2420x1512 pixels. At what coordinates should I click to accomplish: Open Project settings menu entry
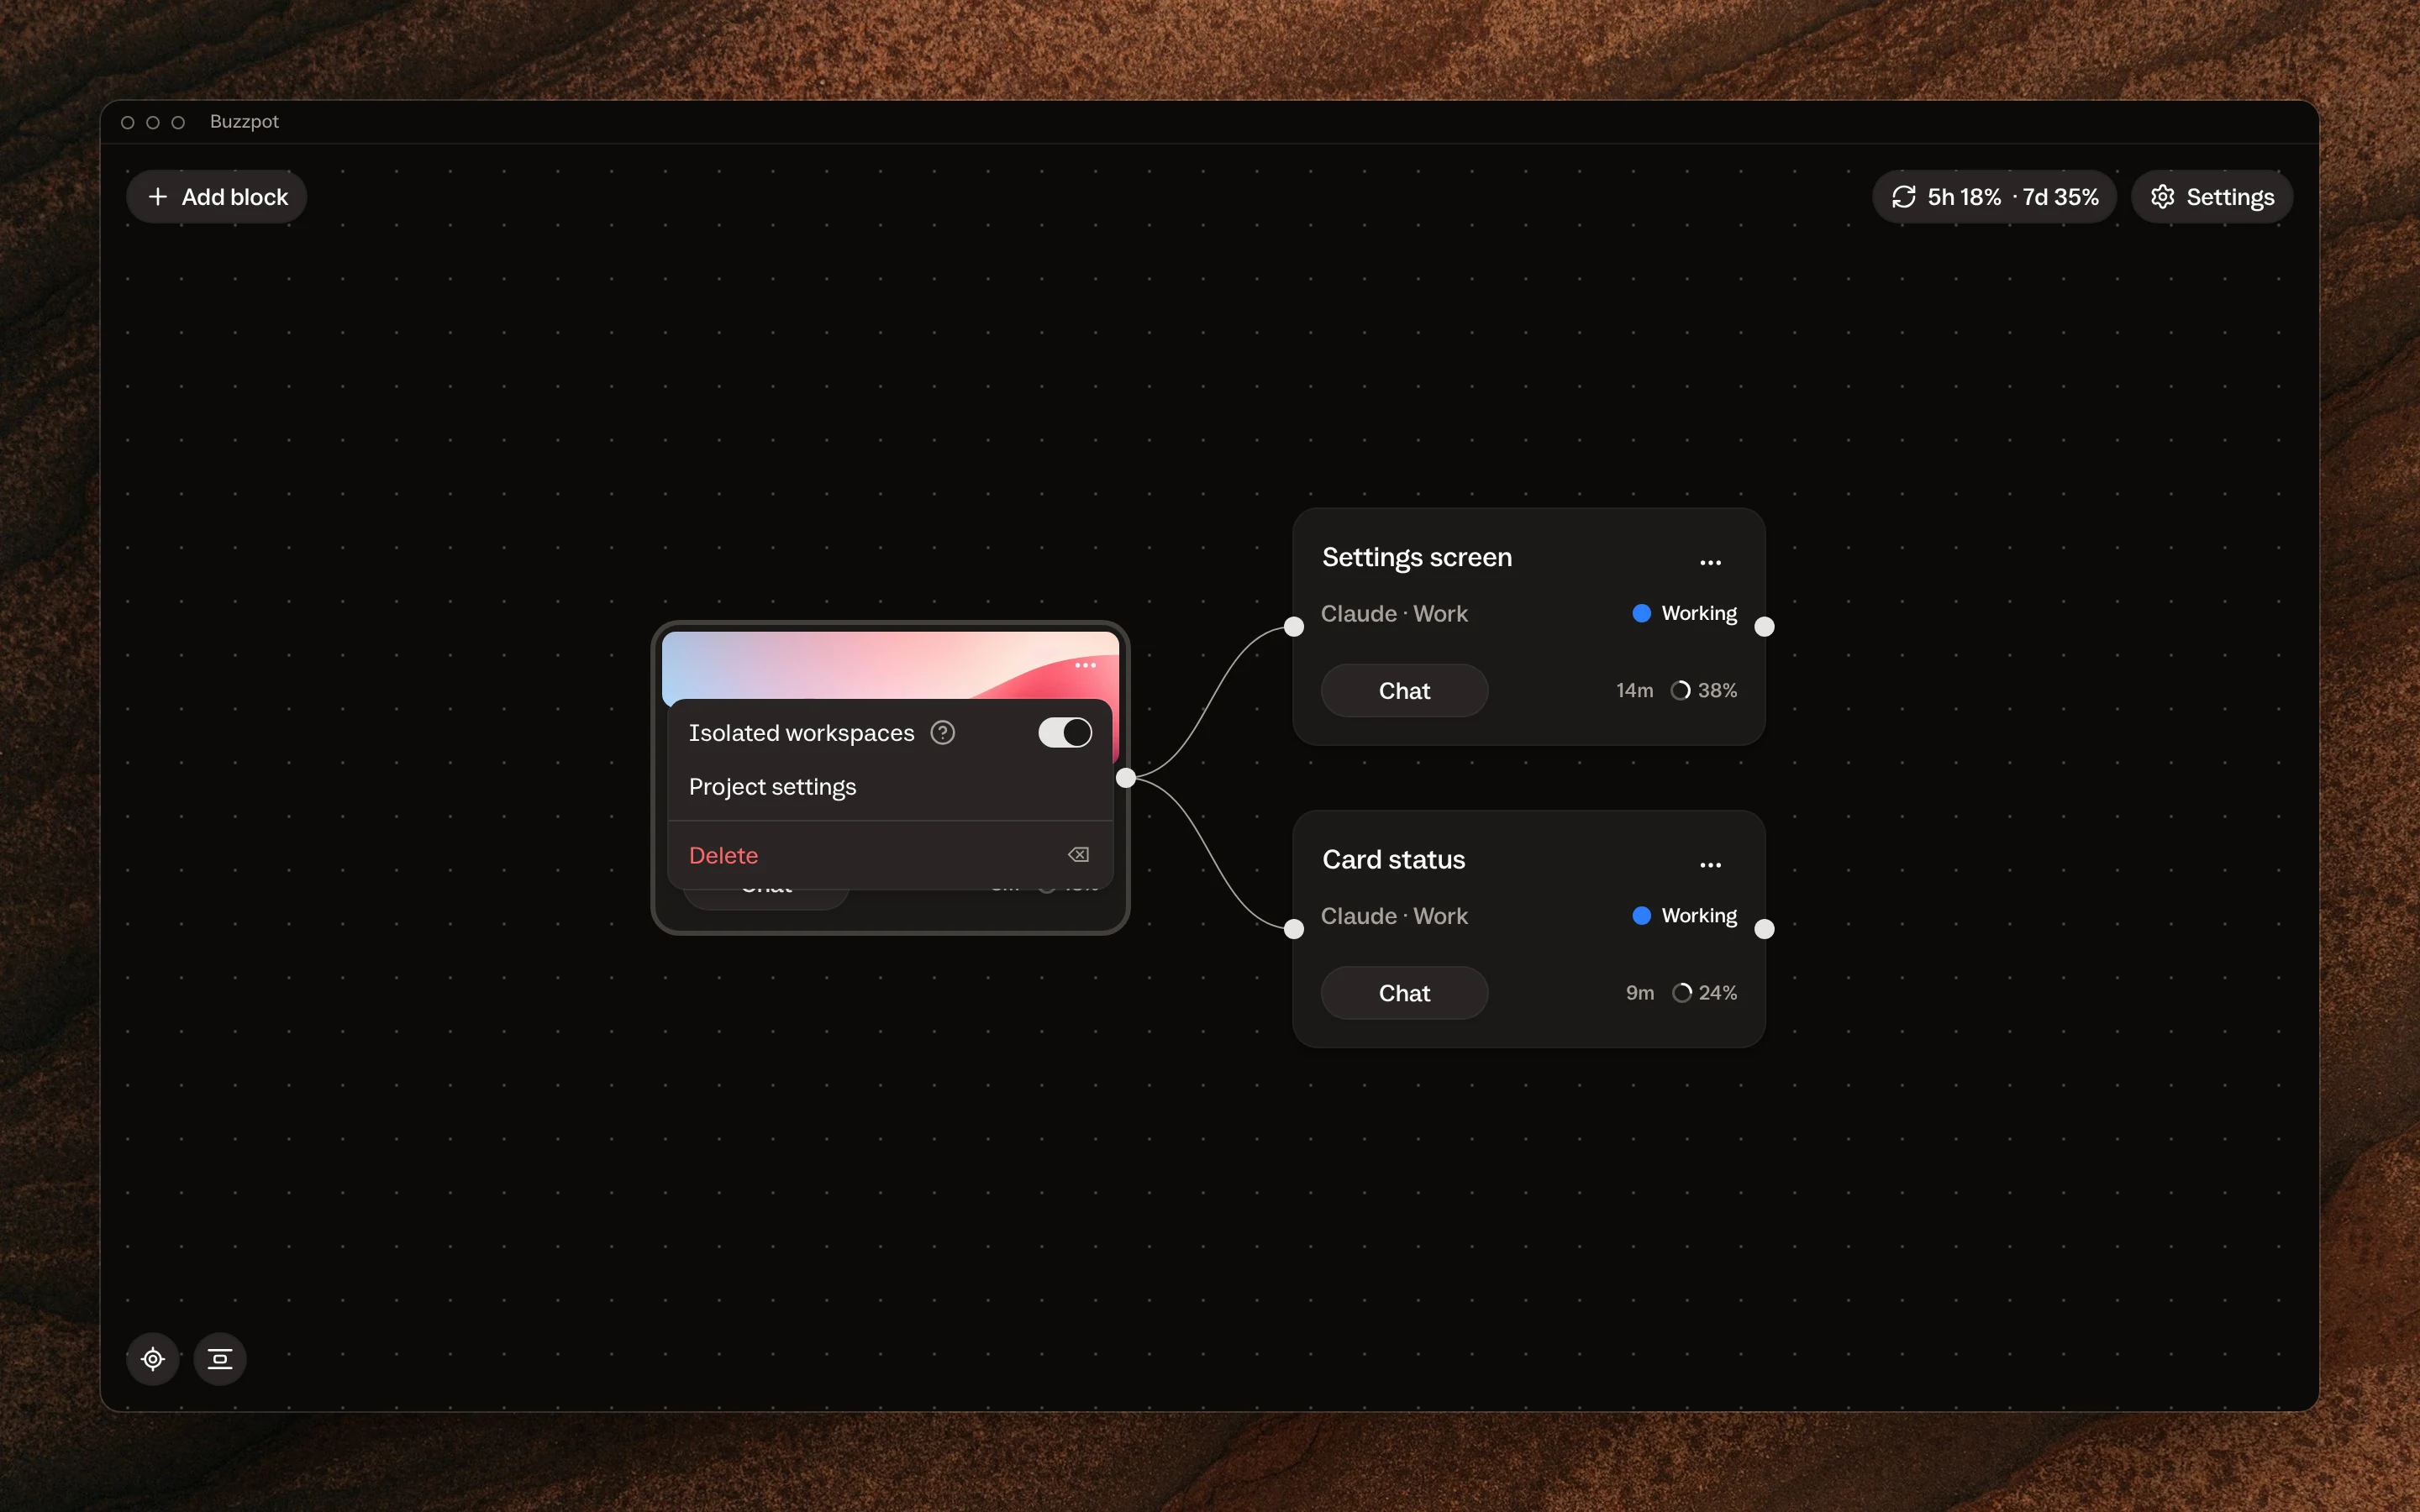tap(890, 787)
